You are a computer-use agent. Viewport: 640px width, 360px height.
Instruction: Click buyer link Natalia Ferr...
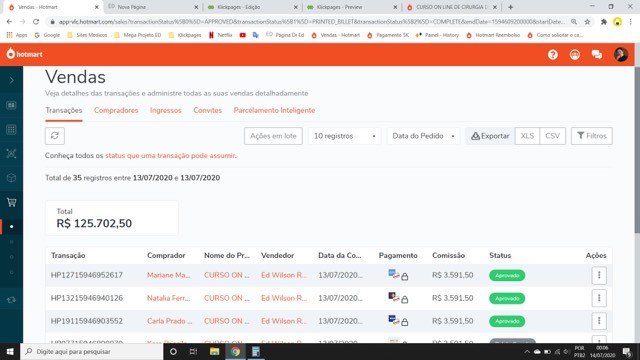169,298
